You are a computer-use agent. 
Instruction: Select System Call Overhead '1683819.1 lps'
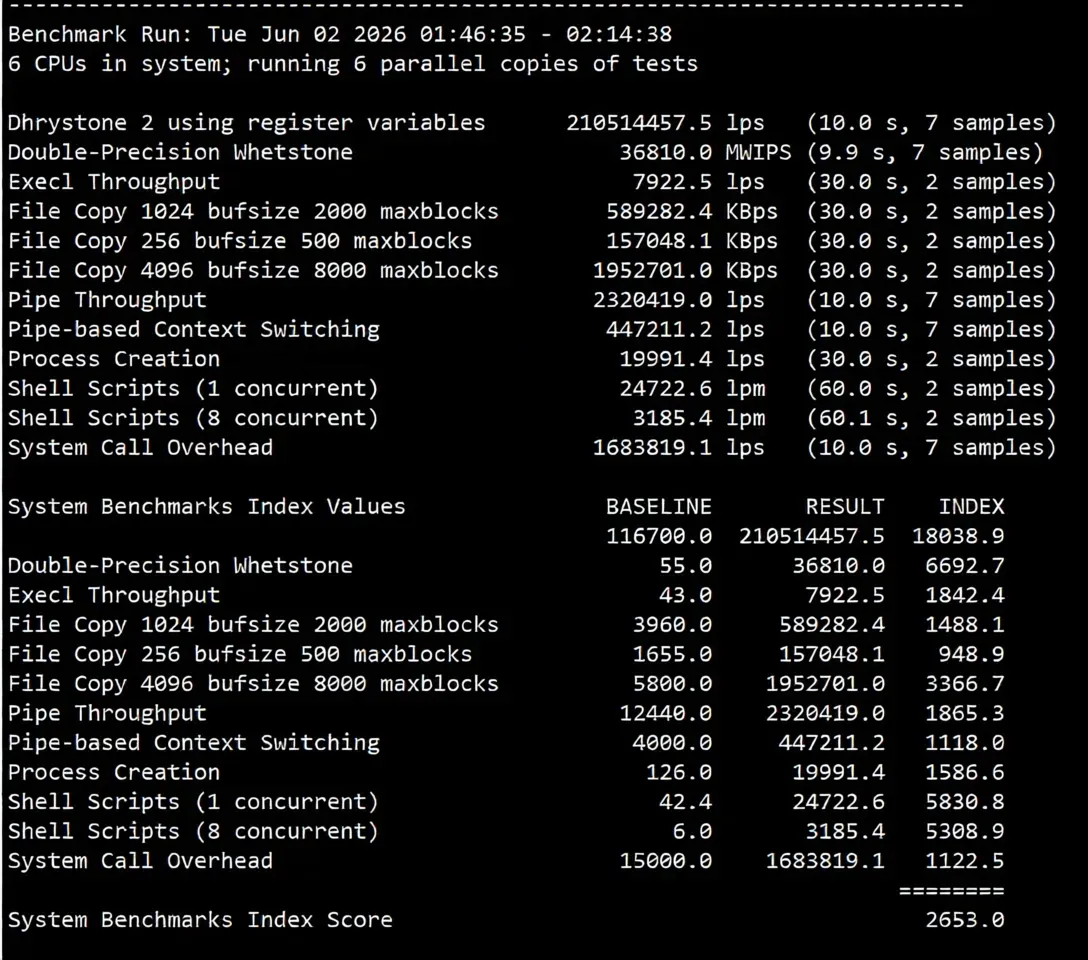(679, 447)
